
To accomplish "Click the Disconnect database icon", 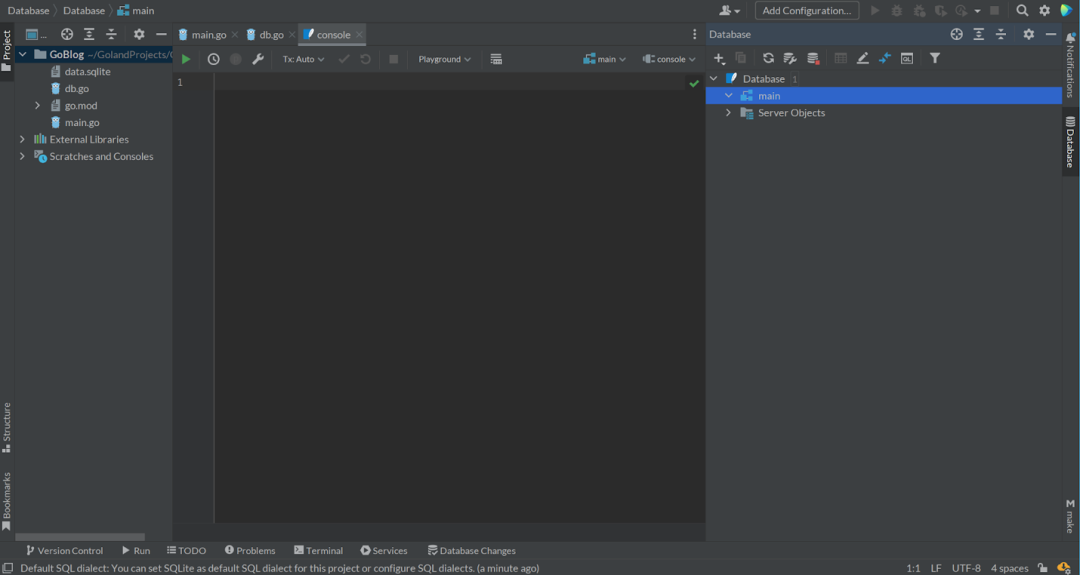I will tap(813, 59).
